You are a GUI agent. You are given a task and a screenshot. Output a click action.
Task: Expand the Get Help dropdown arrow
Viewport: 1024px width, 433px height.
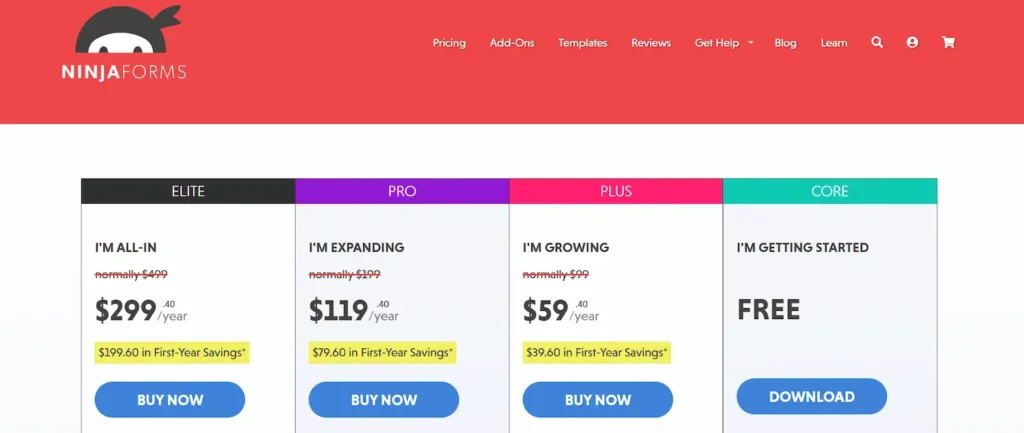(750, 43)
